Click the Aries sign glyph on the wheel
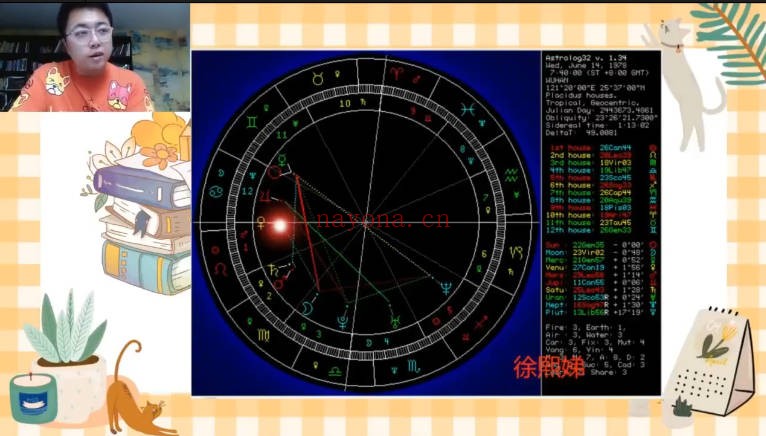 (396, 73)
